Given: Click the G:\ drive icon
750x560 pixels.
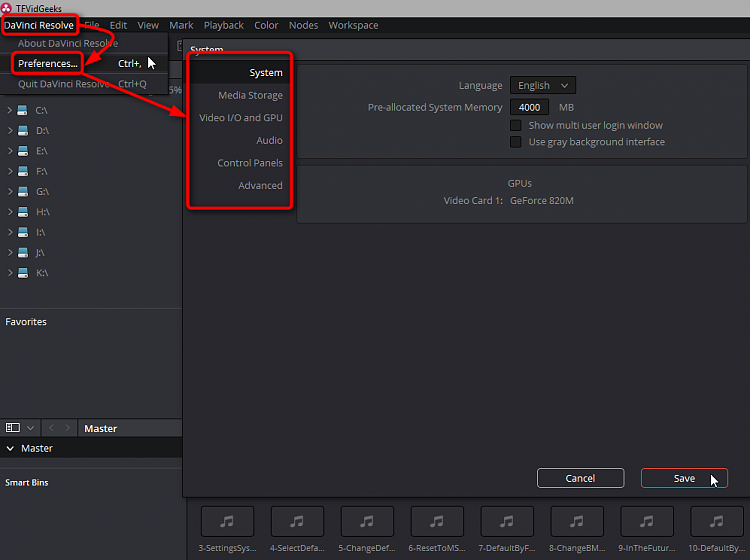Looking at the screenshot, I should (x=22, y=192).
